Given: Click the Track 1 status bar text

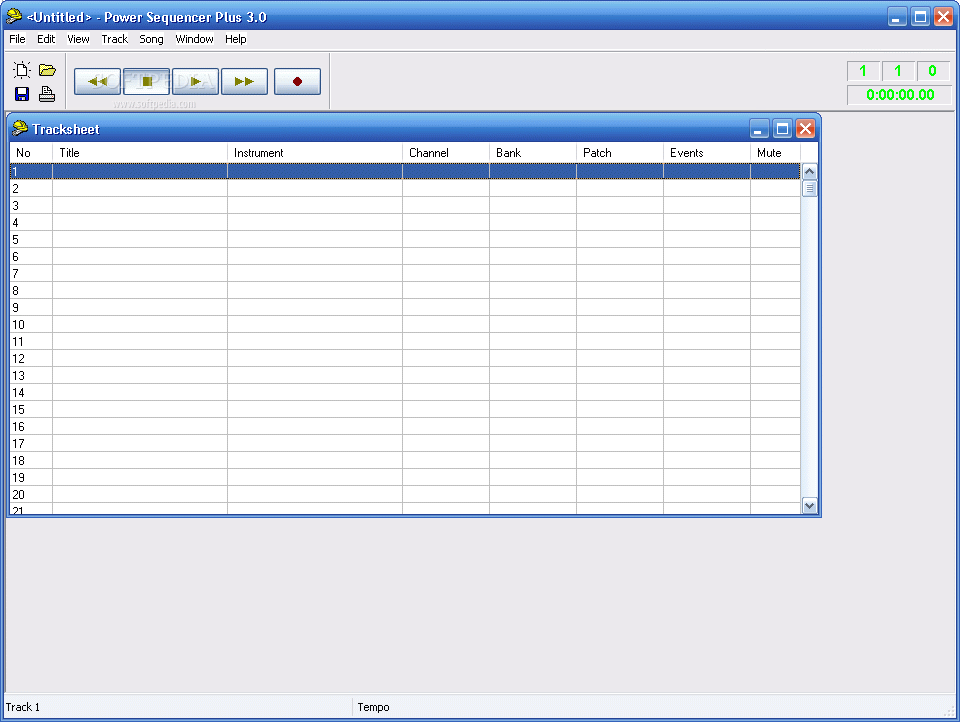Looking at the screenshot, I should 23,707.
